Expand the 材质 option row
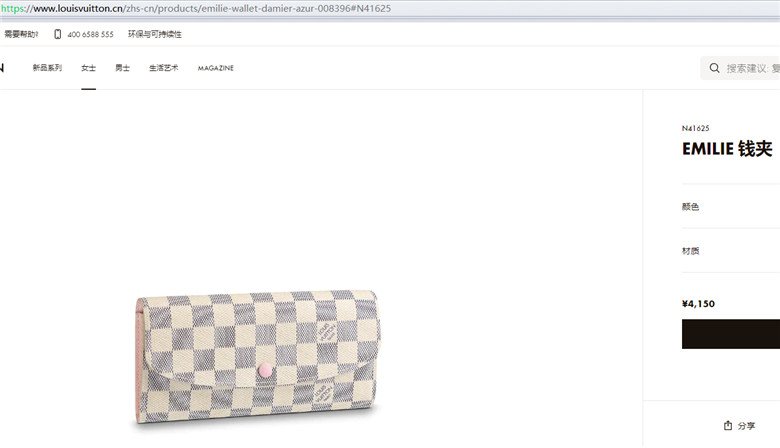The height and width of the screenshot is (448, 780). pos(731,251)
